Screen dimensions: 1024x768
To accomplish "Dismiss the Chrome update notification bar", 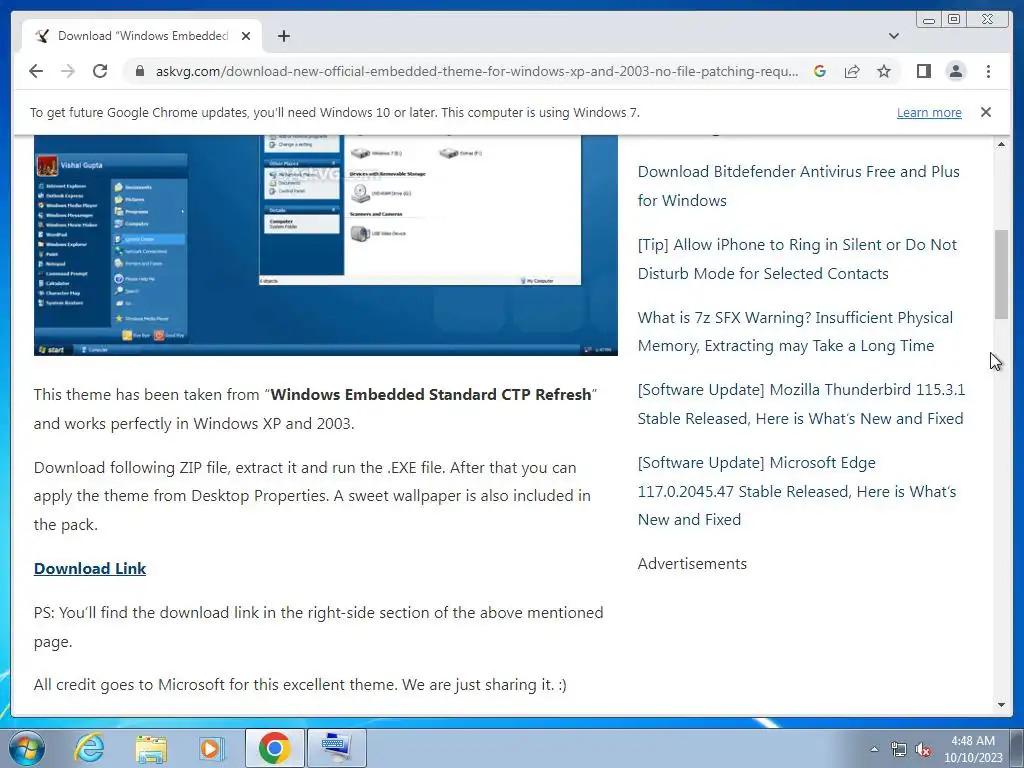I will pos(985,112).
